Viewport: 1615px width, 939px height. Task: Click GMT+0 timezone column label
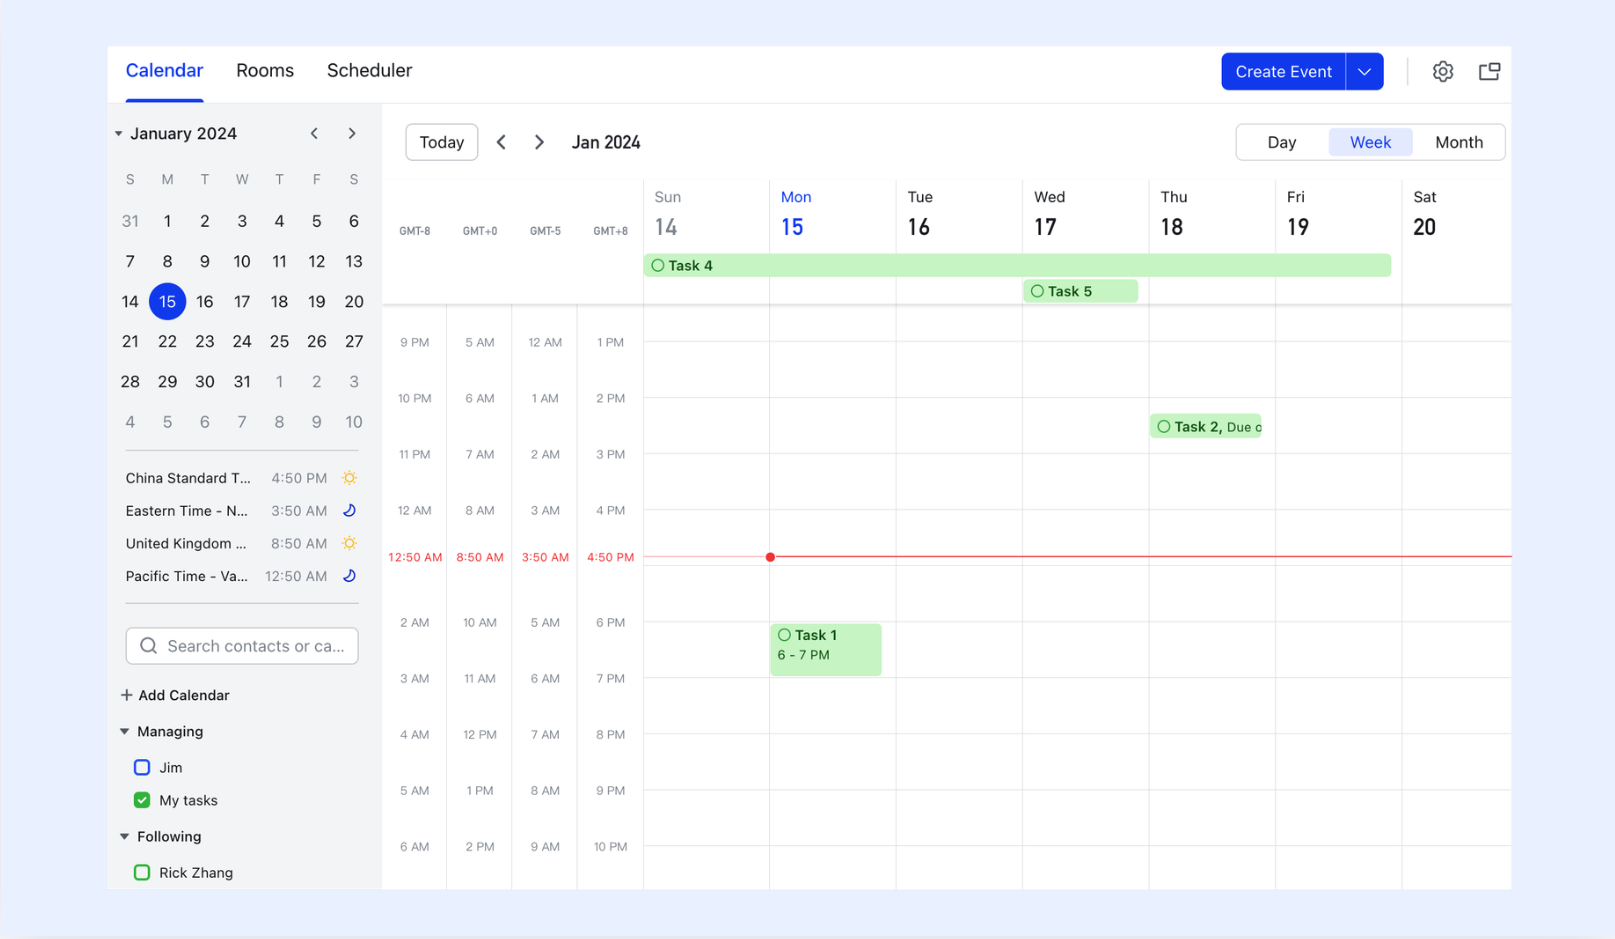[x=480, y=231]
